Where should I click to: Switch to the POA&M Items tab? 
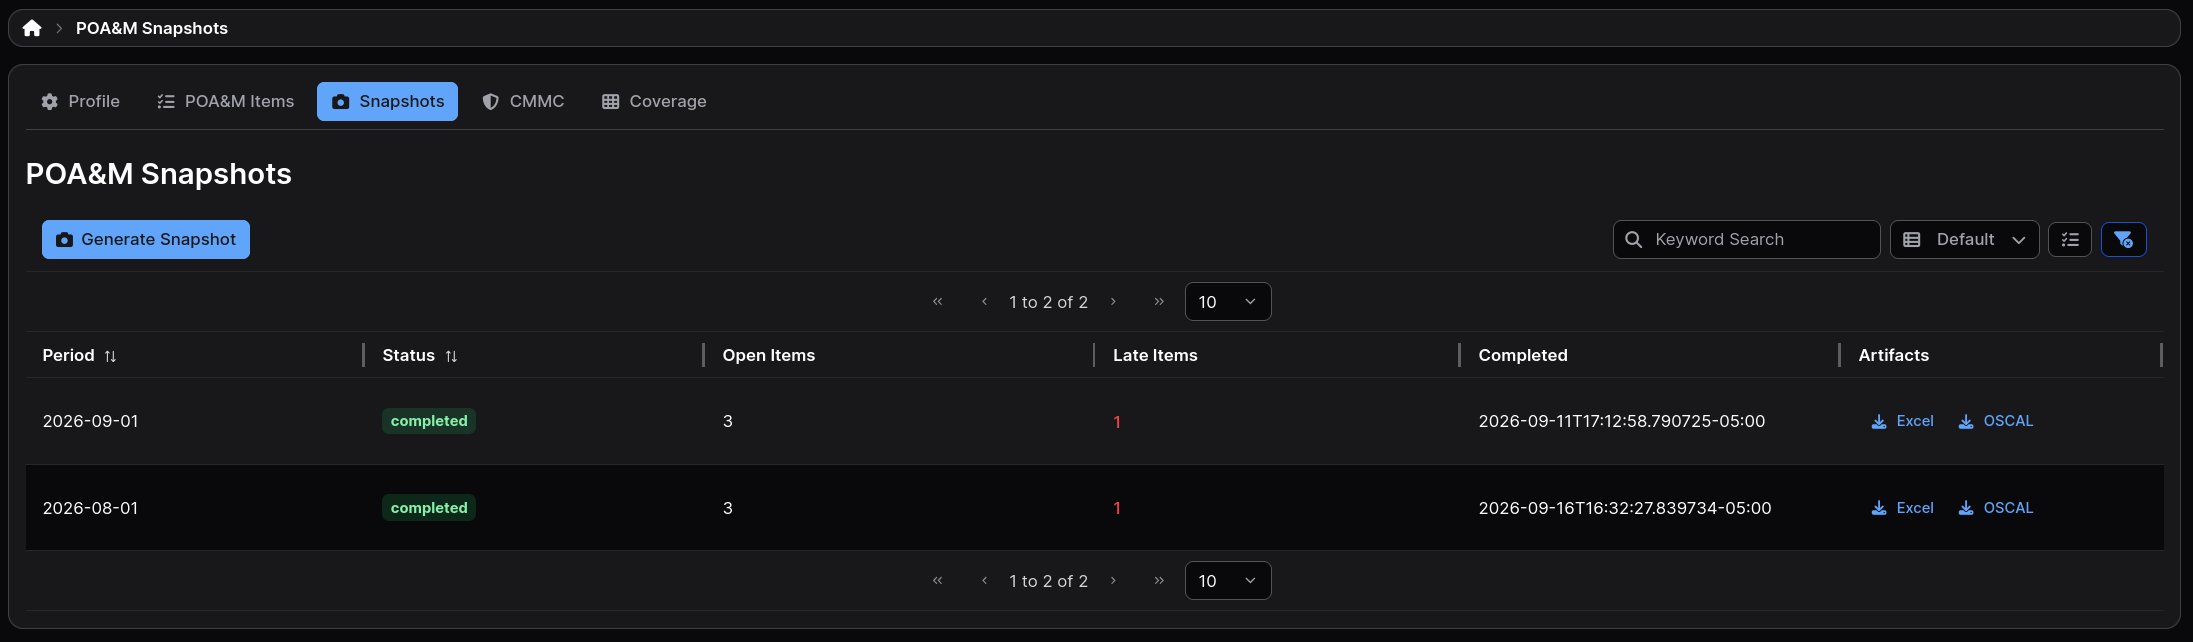225,102
